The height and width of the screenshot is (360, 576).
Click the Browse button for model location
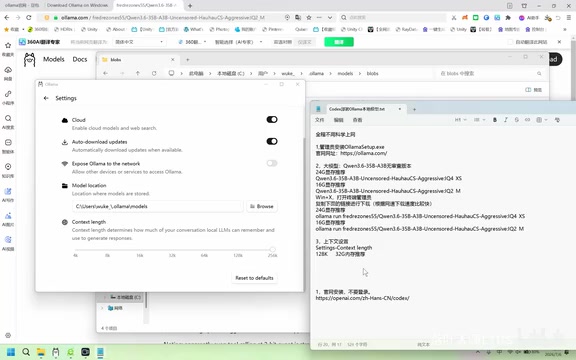[262, 206]
